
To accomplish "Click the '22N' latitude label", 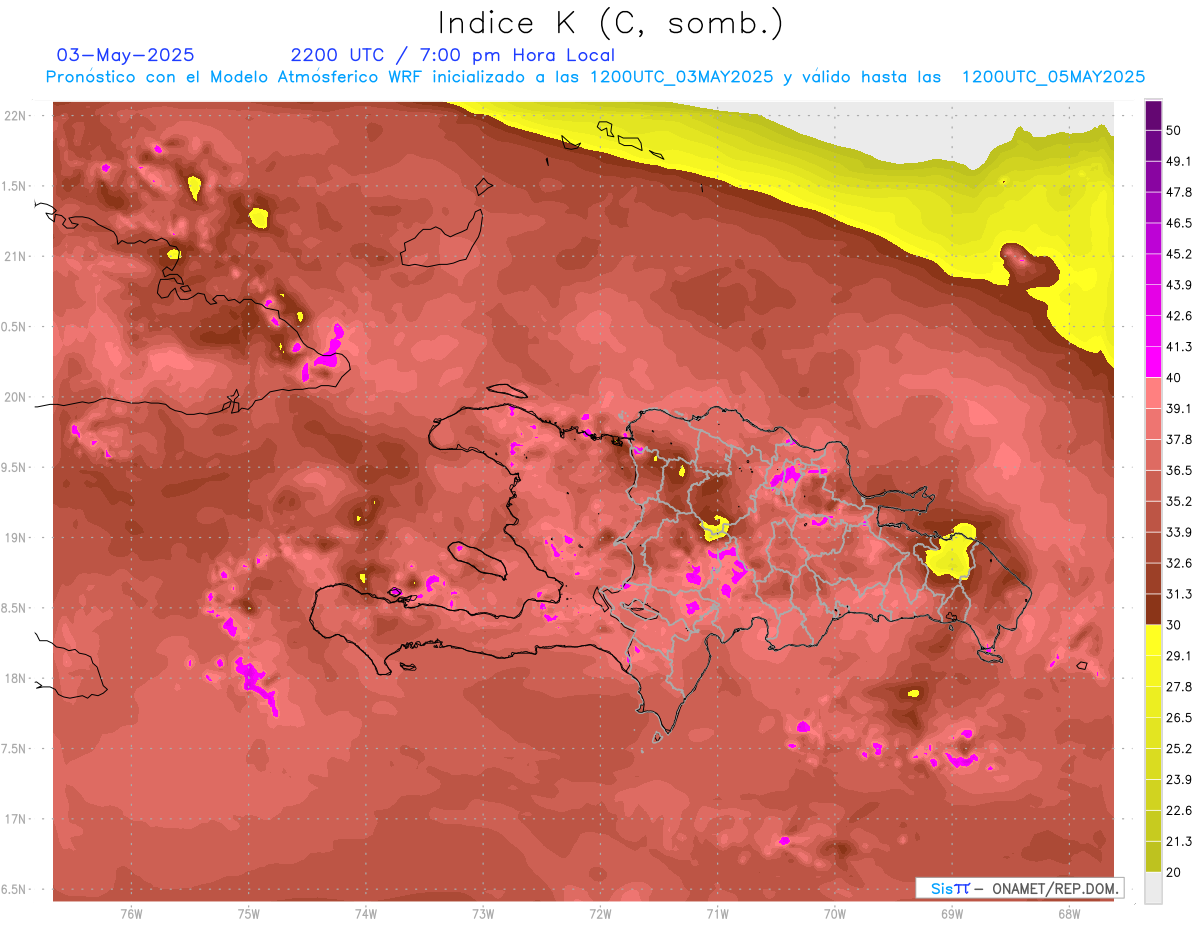I will (16, 115).
